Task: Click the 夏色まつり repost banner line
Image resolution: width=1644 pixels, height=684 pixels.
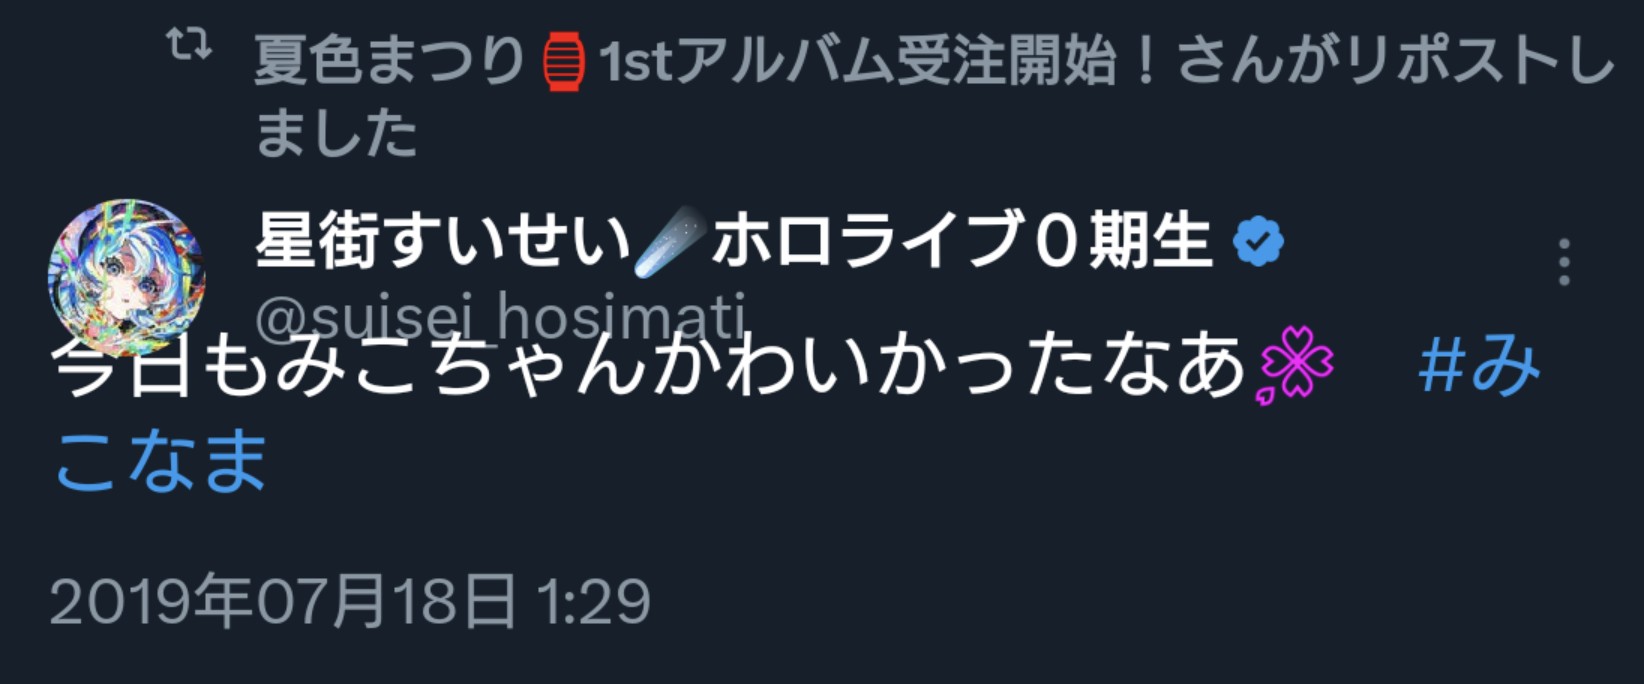Action: click(x=935, y=97)
